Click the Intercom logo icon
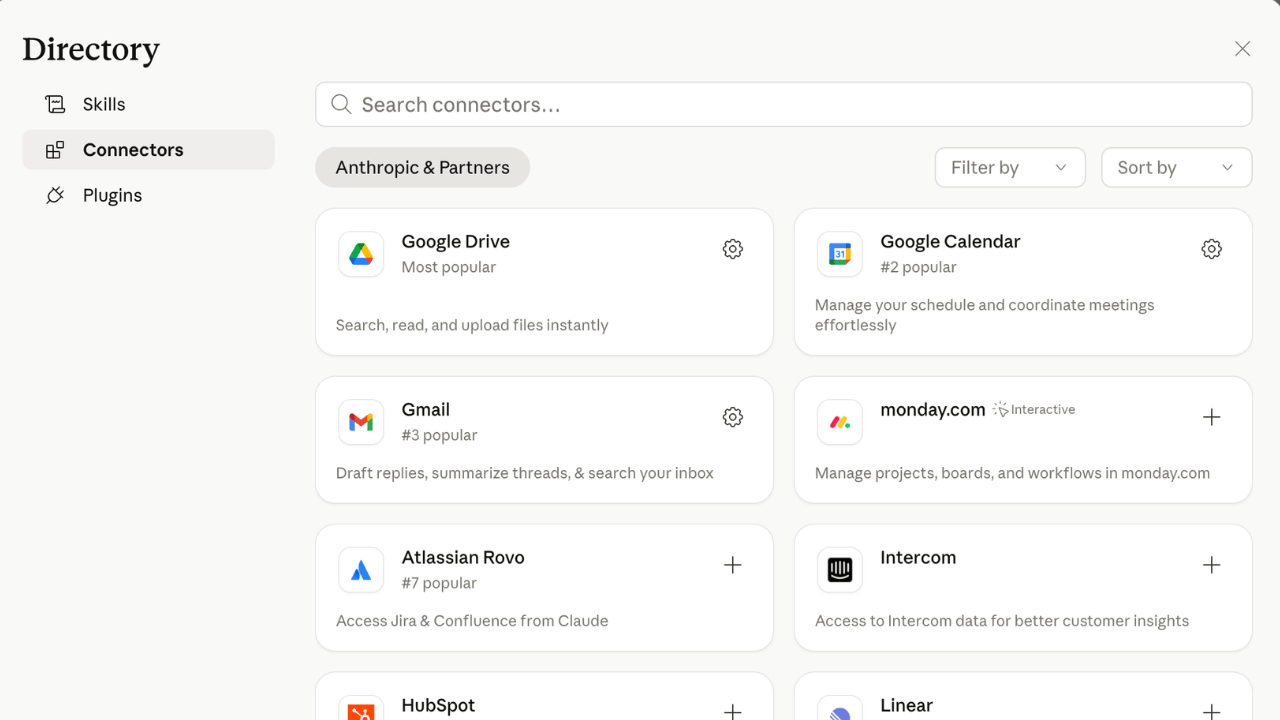This screenshot has height=720, width=1280. point(840,570)
